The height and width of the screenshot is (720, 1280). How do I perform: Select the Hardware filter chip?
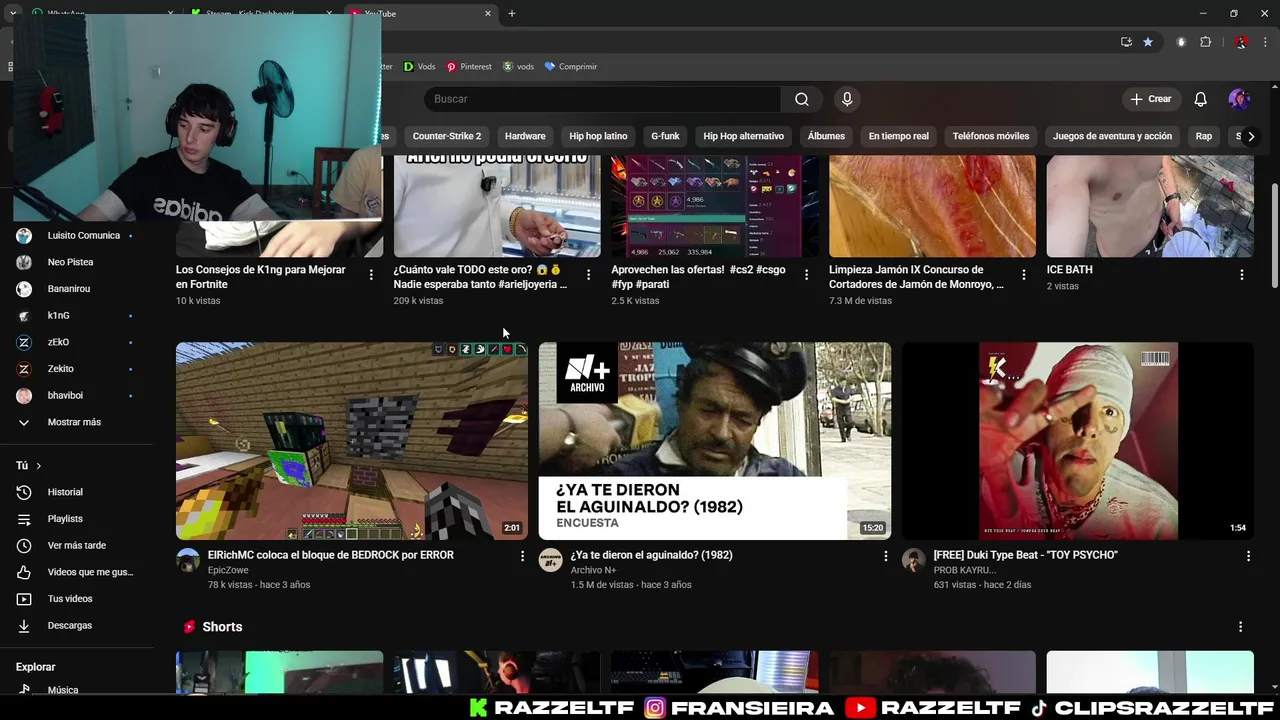coord(525,136)
